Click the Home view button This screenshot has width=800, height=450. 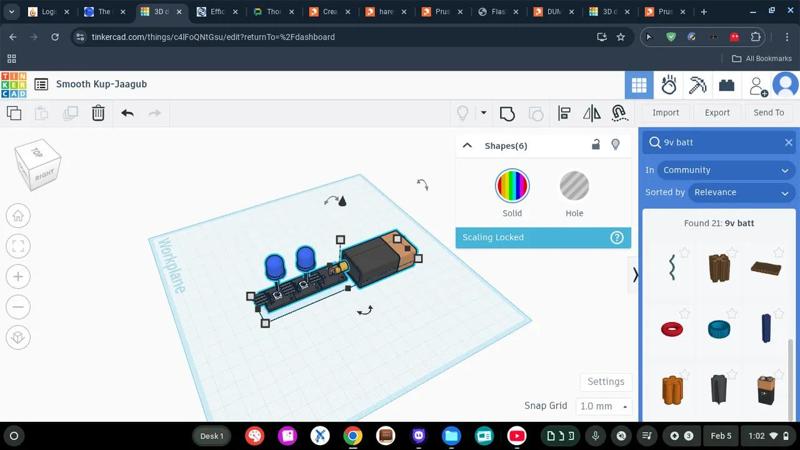click(18, 216)
